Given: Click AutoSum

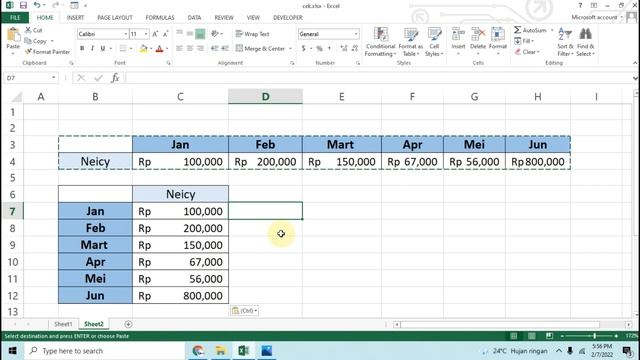Looking at the screenshot, I should click(x=530, y=30).
